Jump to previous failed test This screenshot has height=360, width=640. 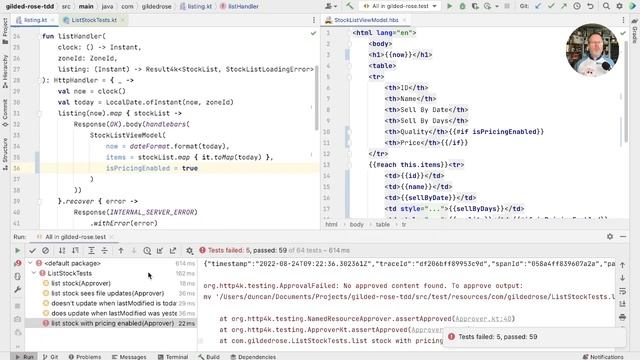[121, 250]
